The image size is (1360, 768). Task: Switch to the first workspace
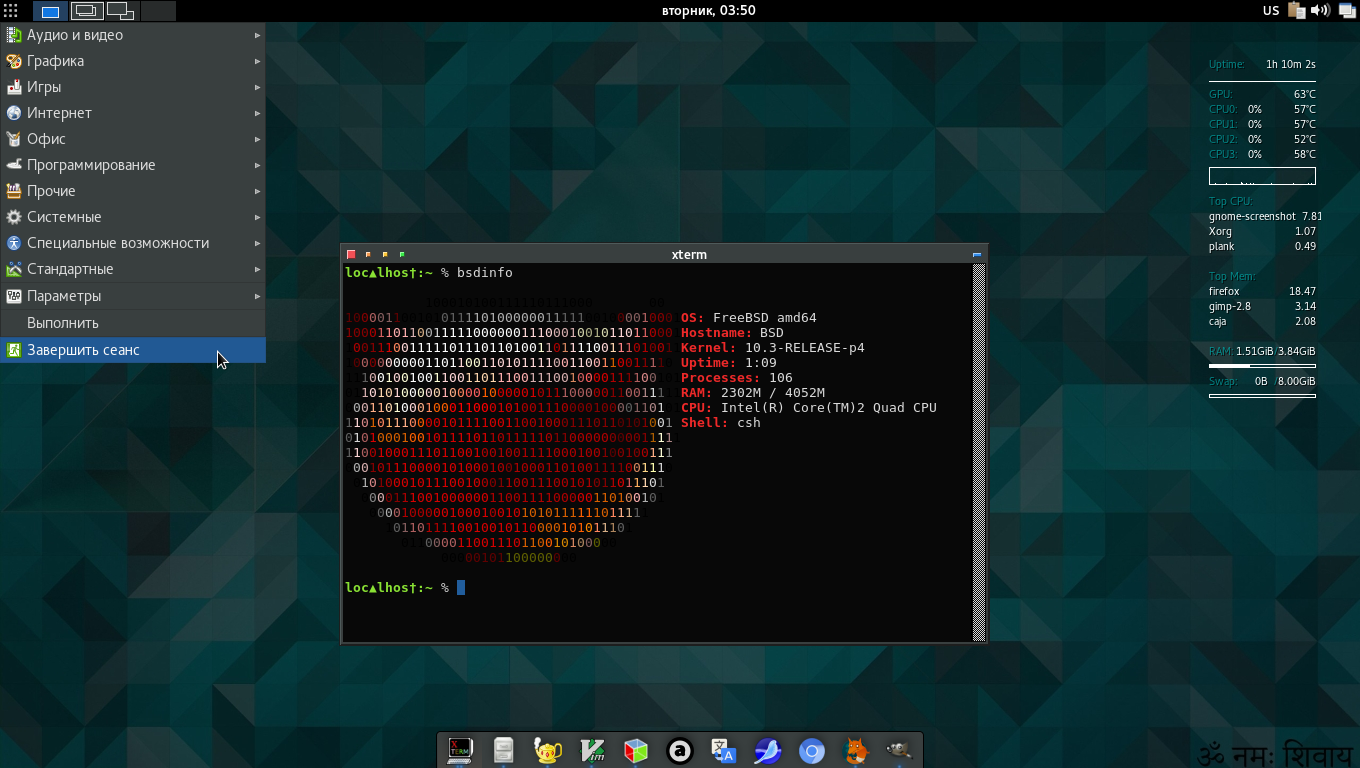[50, 11]
